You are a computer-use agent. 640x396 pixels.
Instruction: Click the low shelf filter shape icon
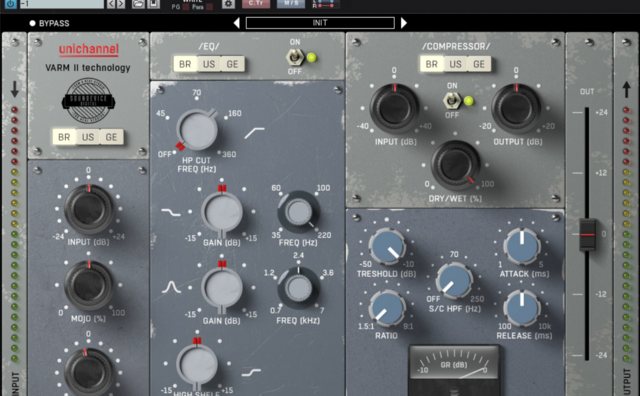(x=171, y=212)
